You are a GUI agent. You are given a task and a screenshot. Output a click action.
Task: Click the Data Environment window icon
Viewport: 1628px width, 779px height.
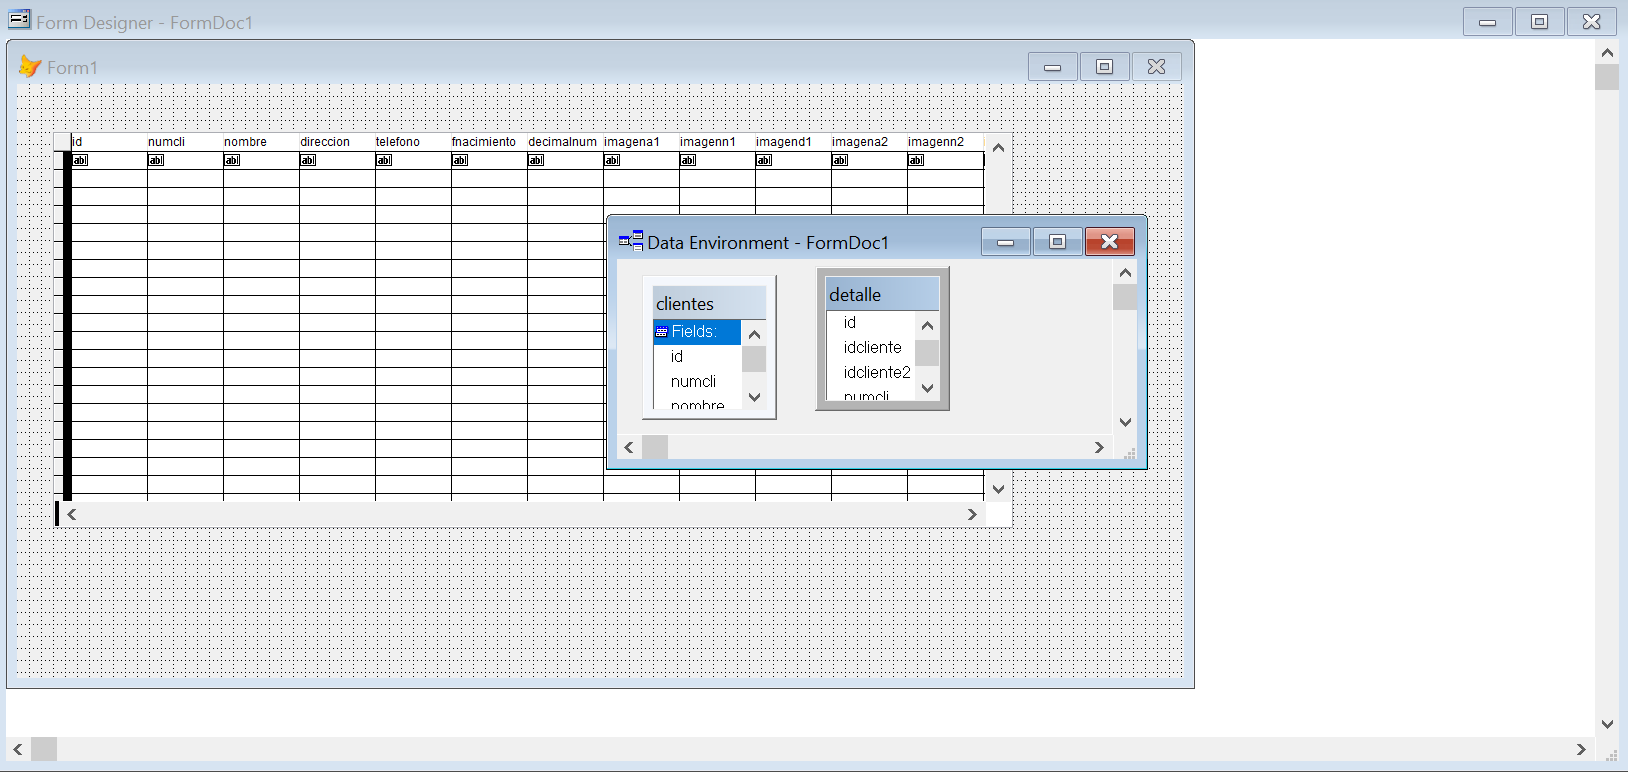[x=631, y=241]
